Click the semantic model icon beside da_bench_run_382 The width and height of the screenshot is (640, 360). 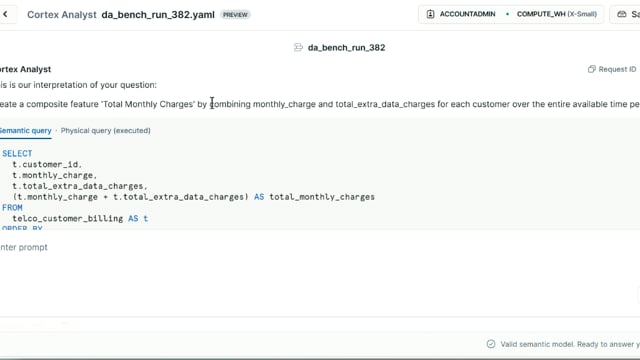(298, 48)
